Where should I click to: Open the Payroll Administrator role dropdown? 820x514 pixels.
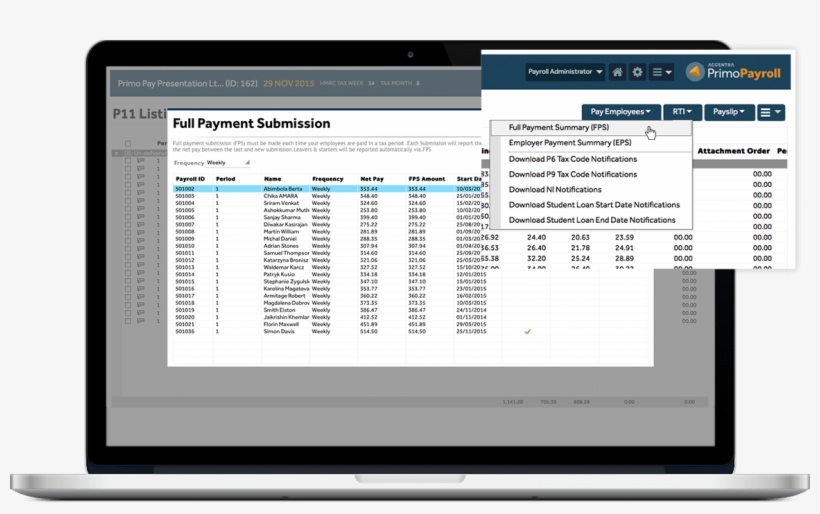(565, 72)
